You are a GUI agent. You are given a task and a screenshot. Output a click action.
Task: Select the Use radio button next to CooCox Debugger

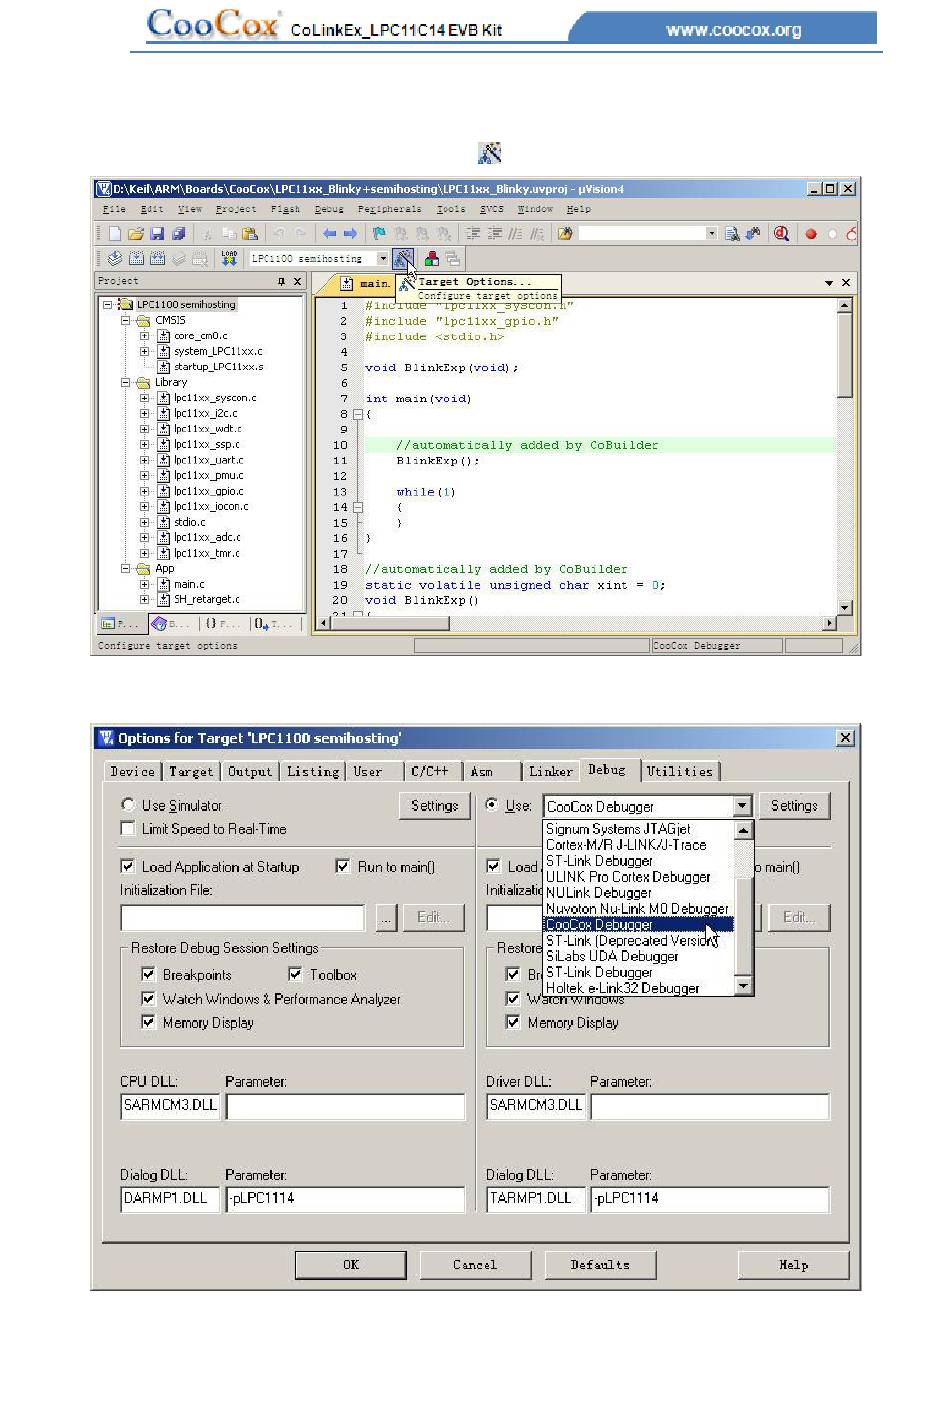point(491,805)
